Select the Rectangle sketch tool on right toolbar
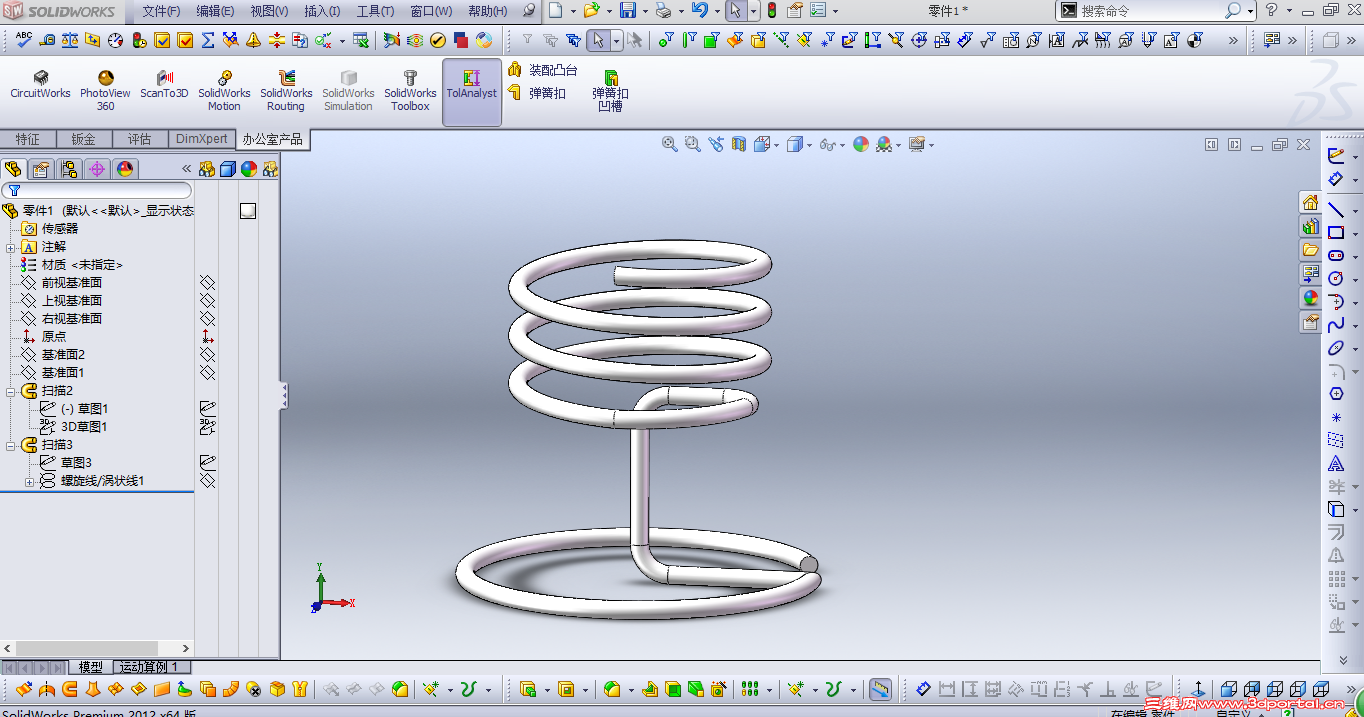Viewport: 1364px width, 717px height. click(x=1336, y=233)
